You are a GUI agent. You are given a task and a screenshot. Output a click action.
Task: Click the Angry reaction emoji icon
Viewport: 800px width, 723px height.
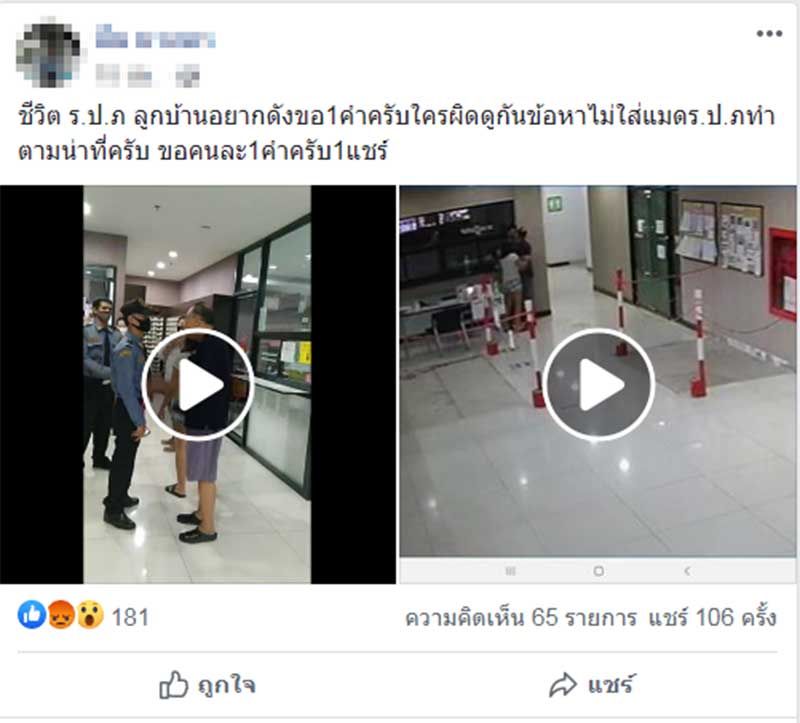tap(61, 615)
